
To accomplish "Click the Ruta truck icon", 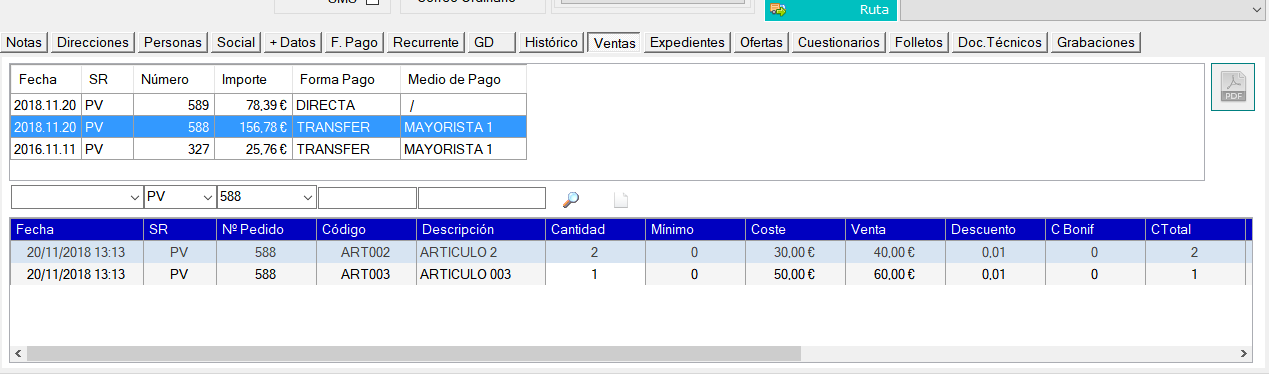I will coord(778,9).
